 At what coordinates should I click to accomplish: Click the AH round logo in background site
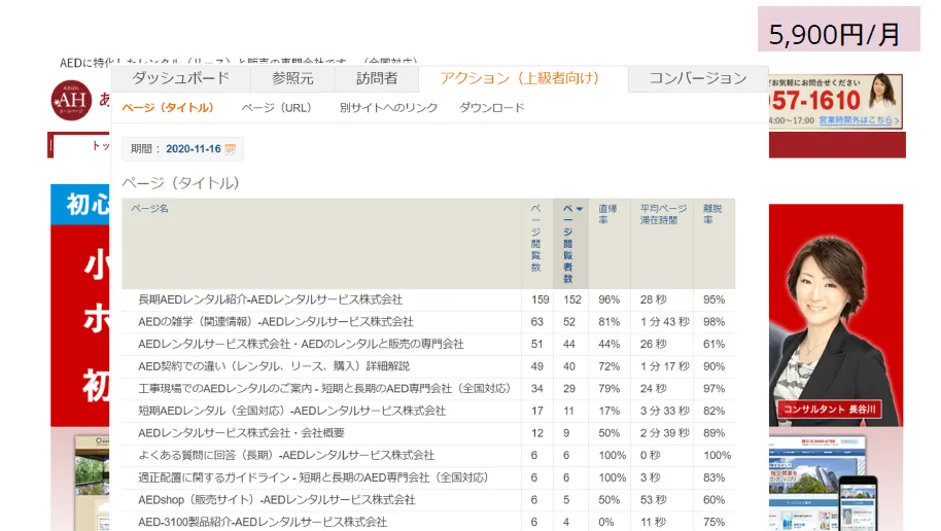click(71, 100)
